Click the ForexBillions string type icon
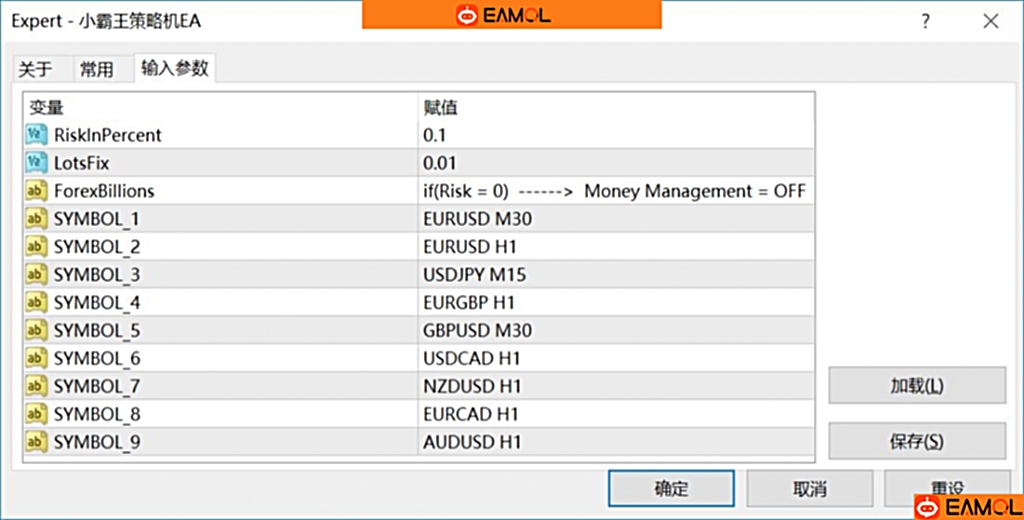Viewport: 1024px width, 520px height. 37,190
